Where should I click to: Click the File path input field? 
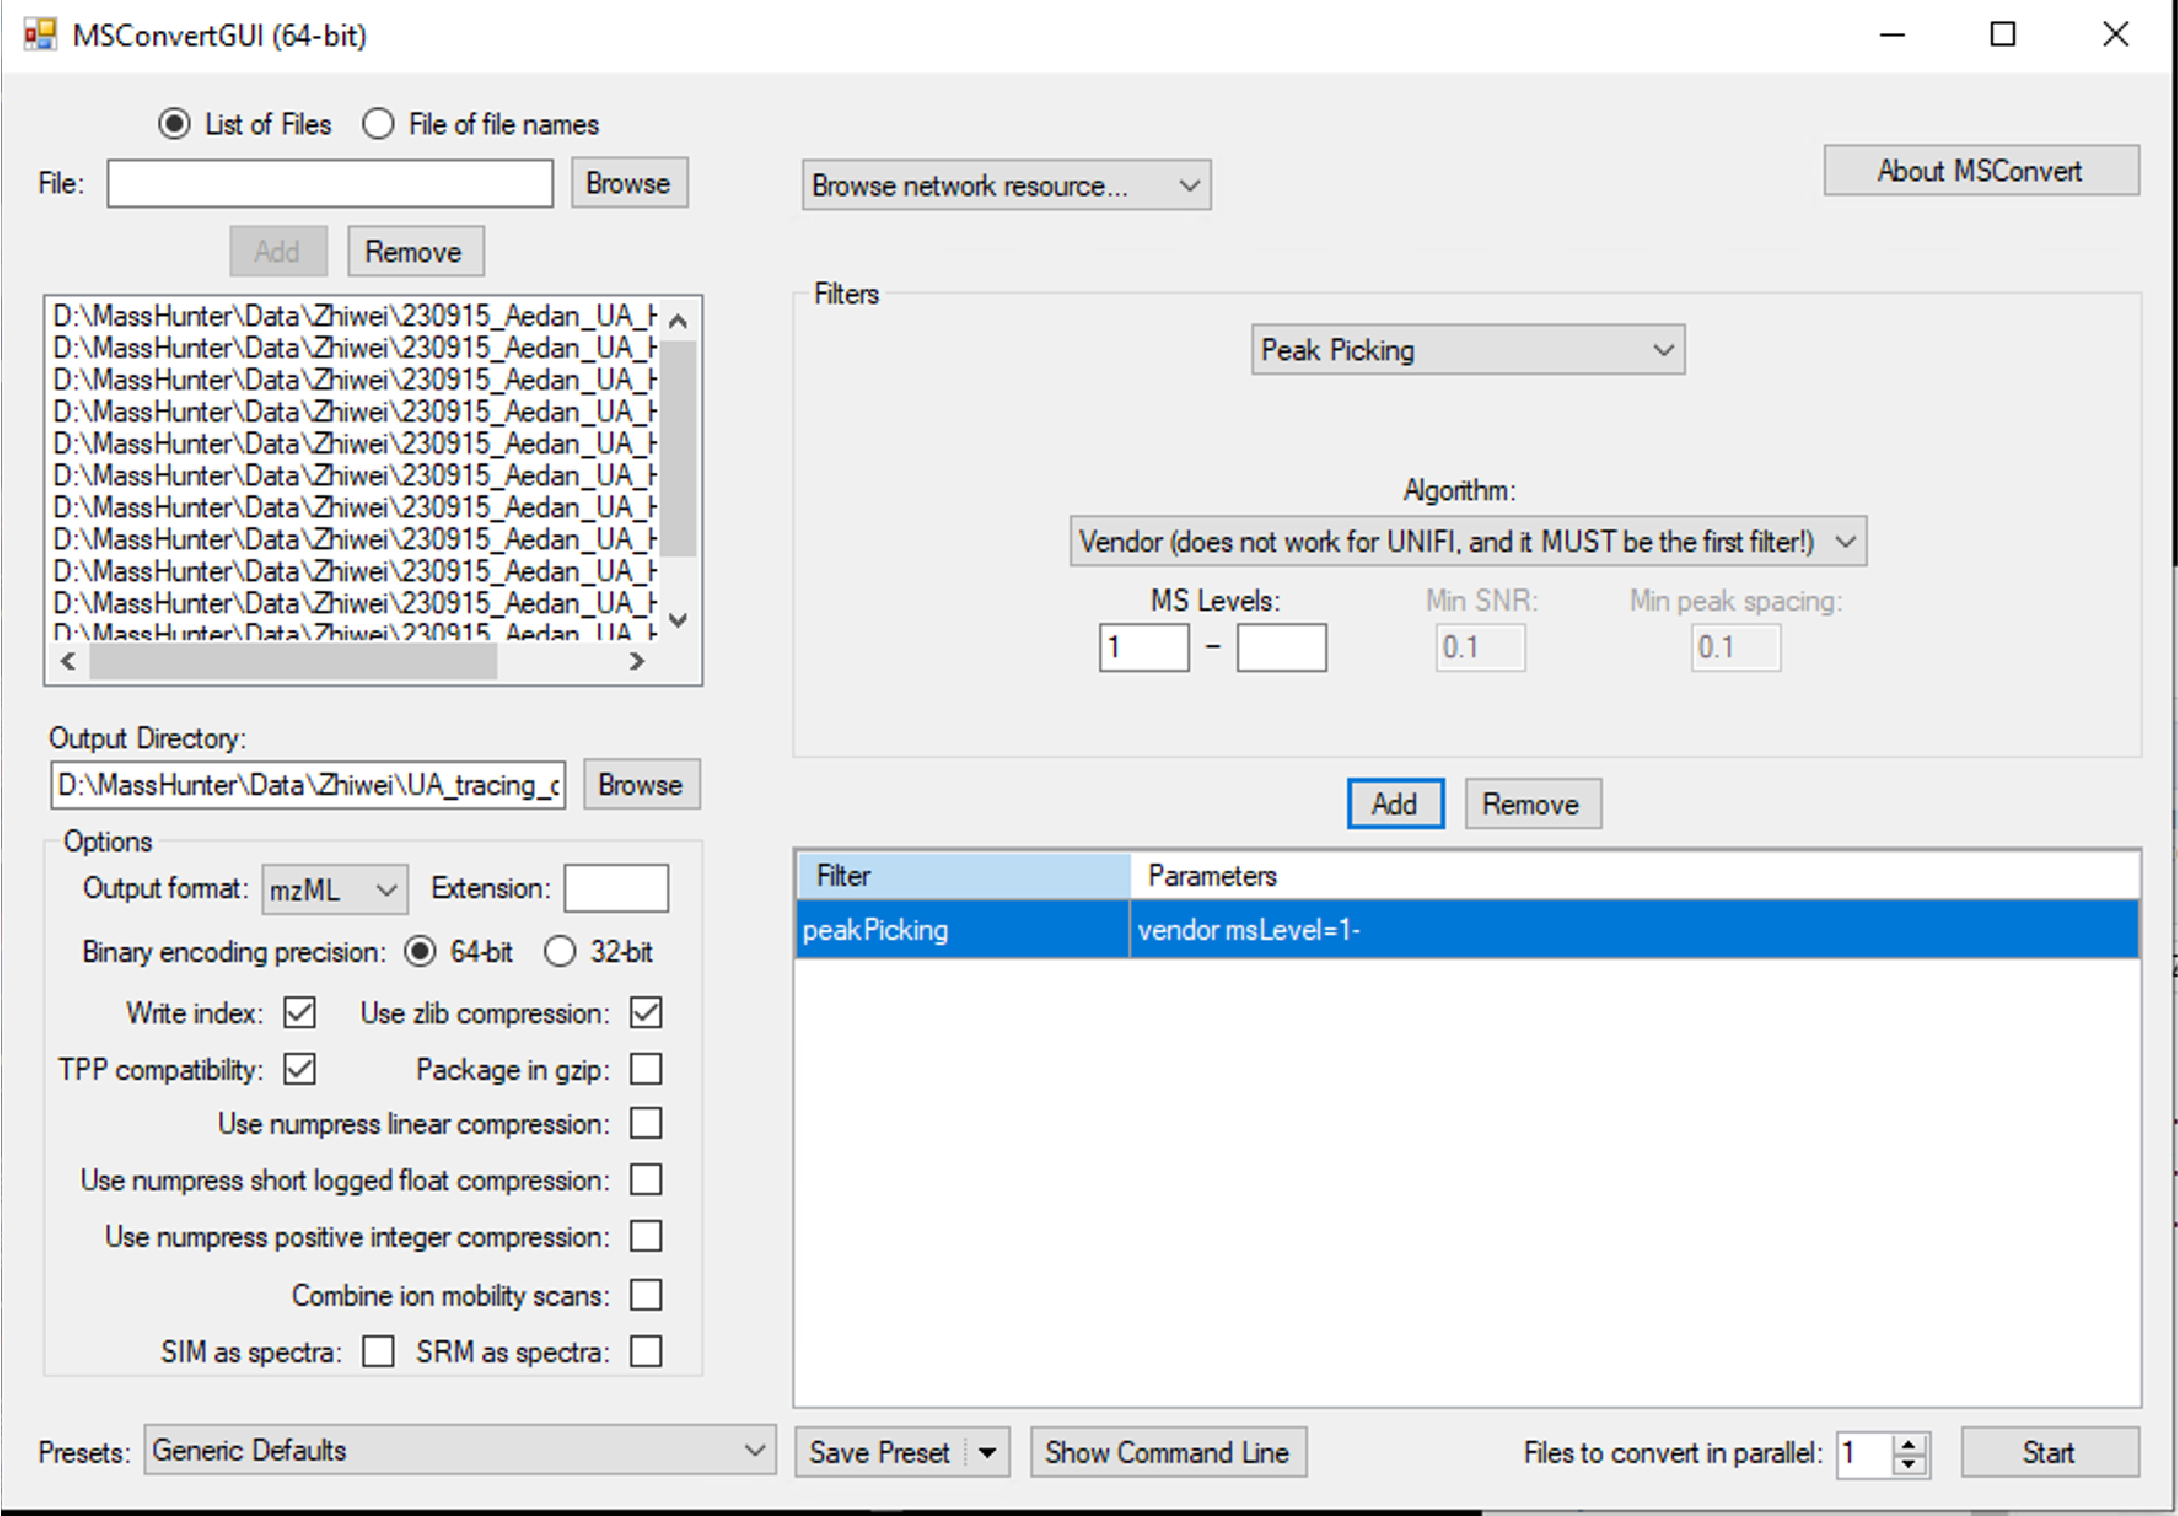[x=330, y=184]
